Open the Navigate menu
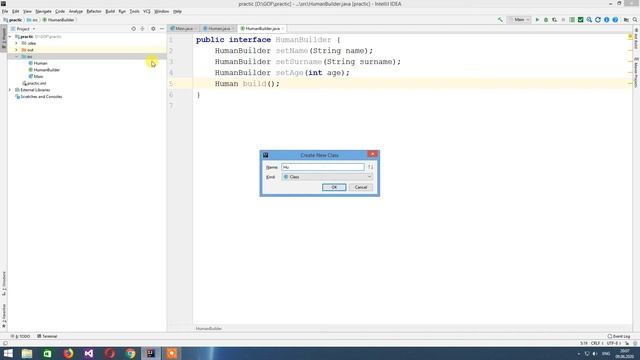640x360 pixels. (43, 11)
